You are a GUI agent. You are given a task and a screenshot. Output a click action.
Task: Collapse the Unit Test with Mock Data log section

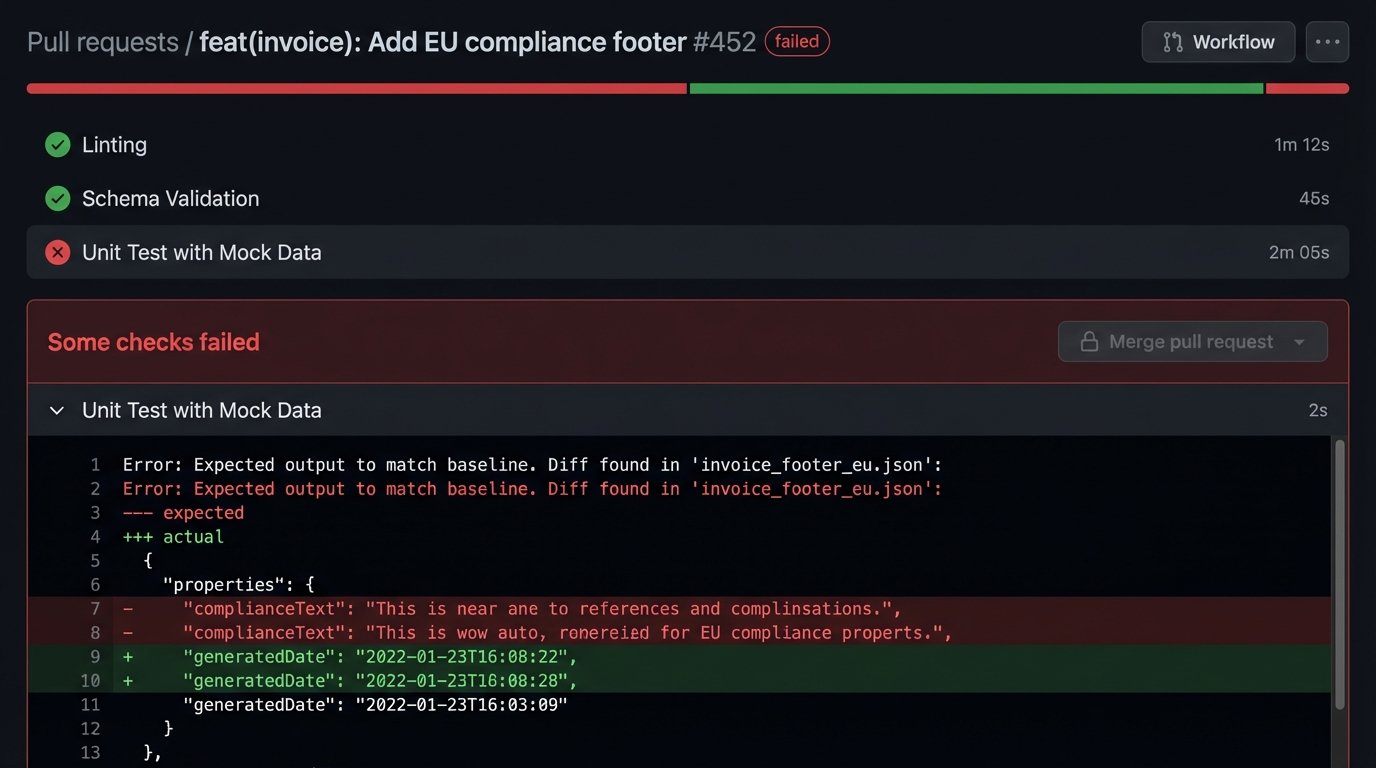click(57, 411)
